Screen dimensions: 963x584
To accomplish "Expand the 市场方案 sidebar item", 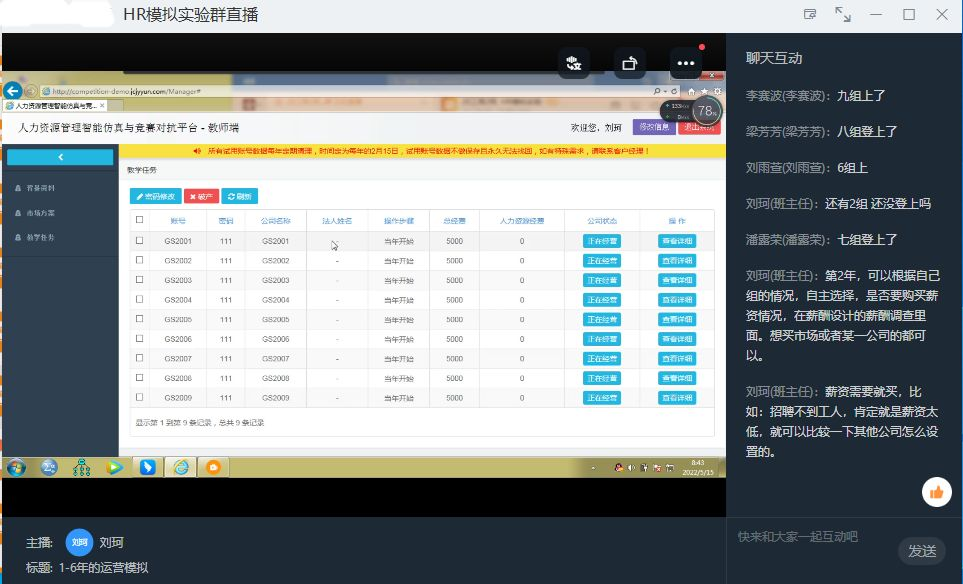I will coord(41,213).
